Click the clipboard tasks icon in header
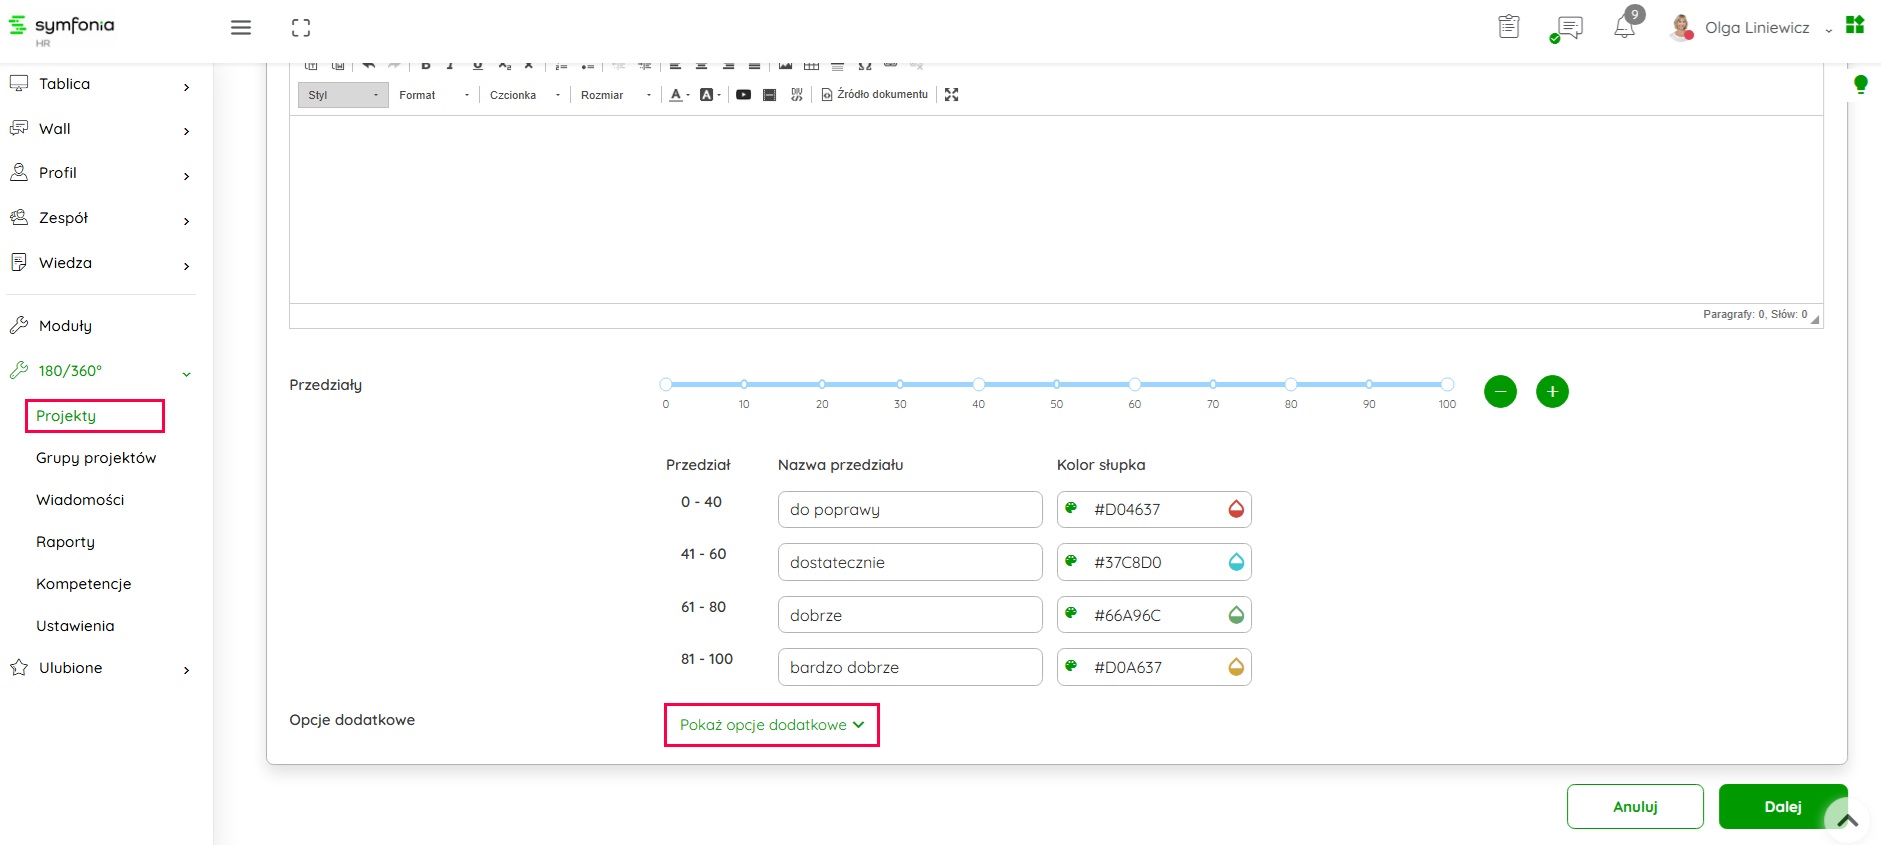 [1509, 27]
